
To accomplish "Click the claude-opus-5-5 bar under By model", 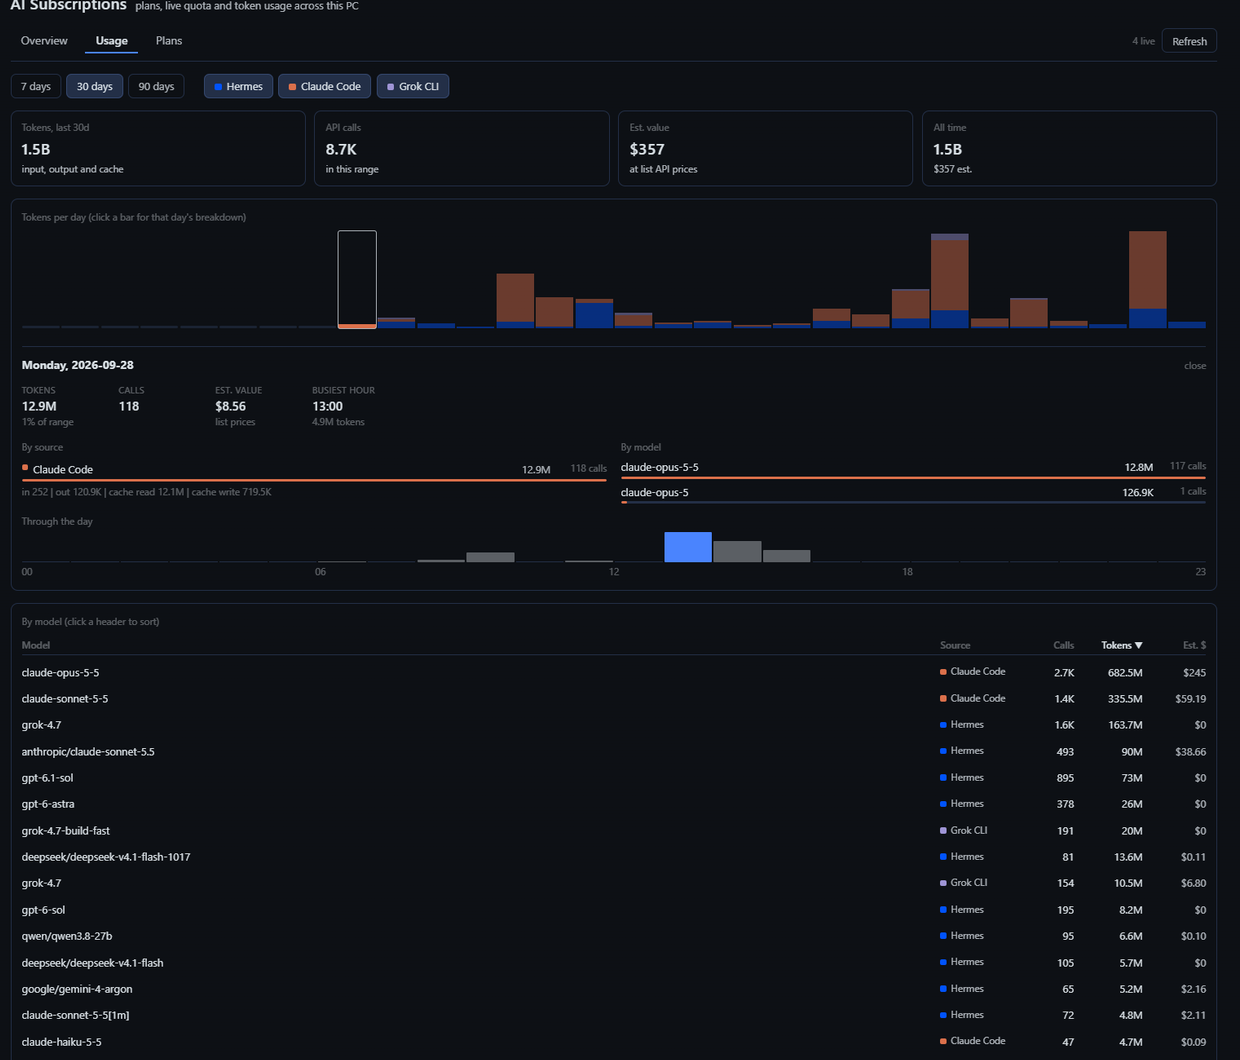I will pyautogui.click(x=913, y=478).
